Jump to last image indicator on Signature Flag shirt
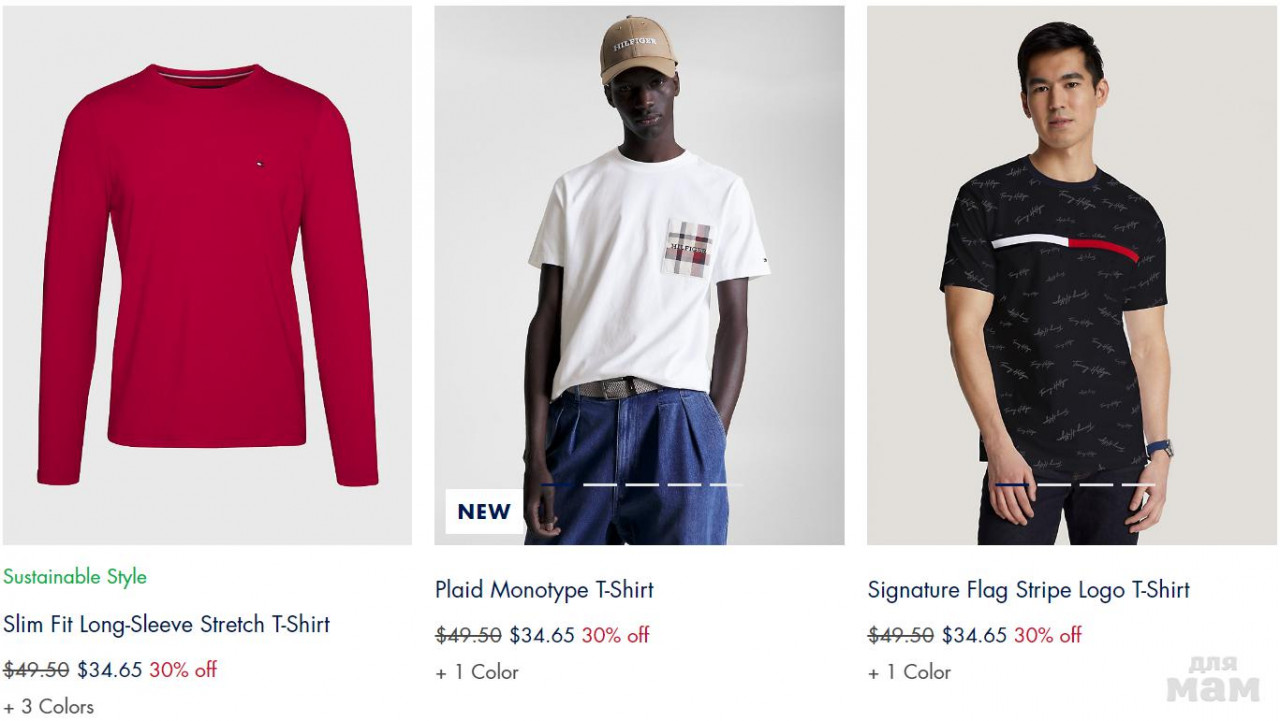 tap(1138, 485)
